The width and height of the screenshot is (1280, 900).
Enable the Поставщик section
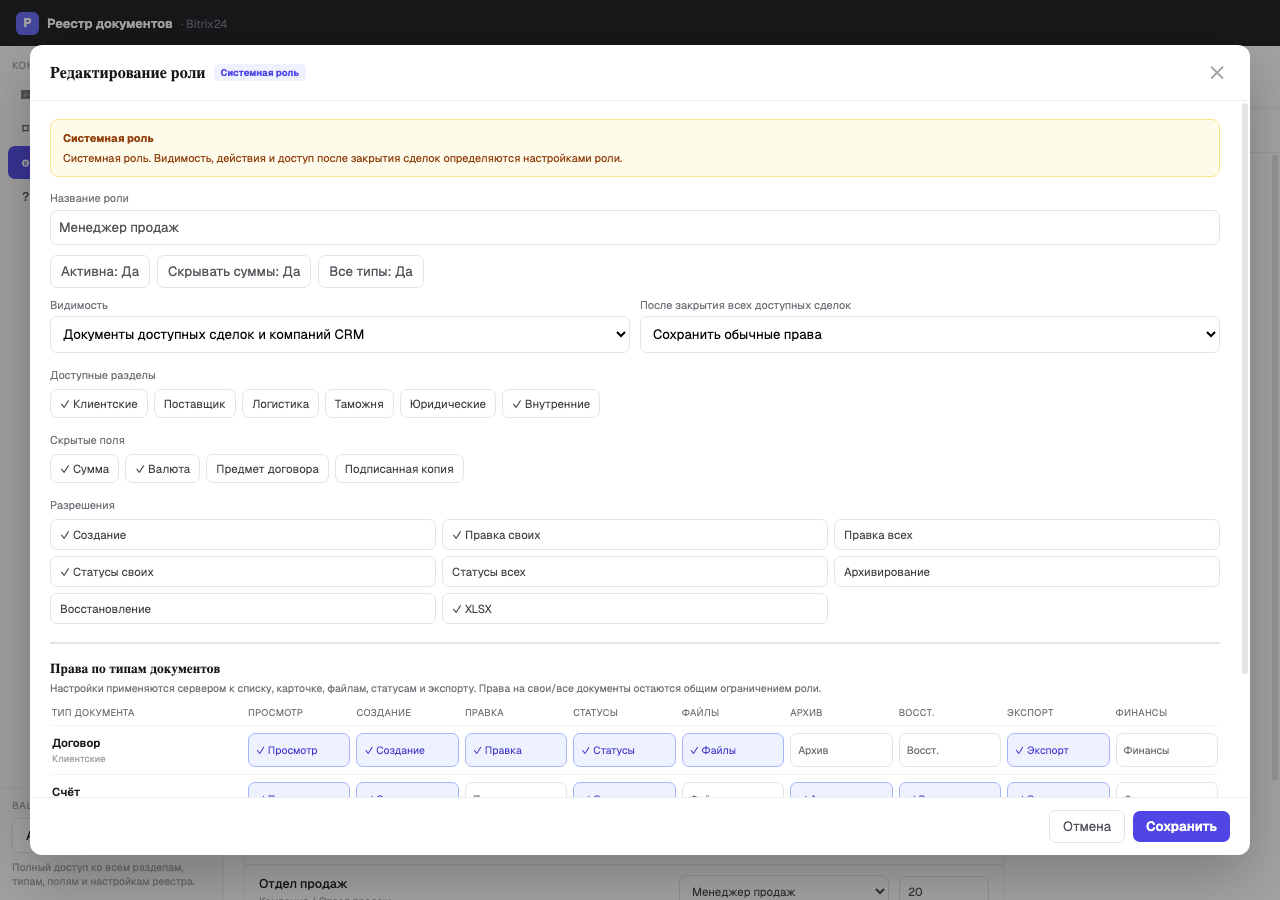(195, 404)
